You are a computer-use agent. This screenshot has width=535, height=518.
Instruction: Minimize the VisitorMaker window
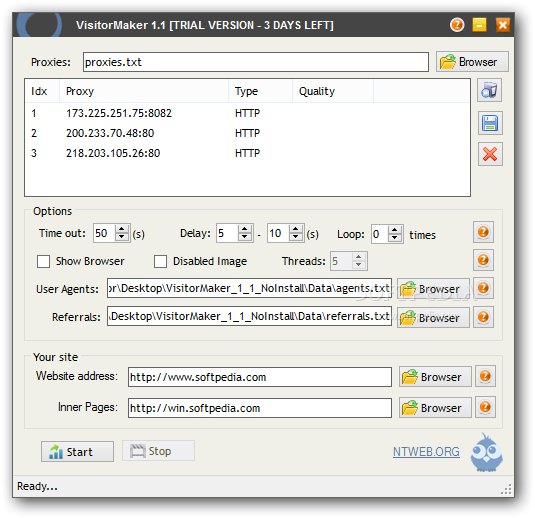click(x=479, y=25)
